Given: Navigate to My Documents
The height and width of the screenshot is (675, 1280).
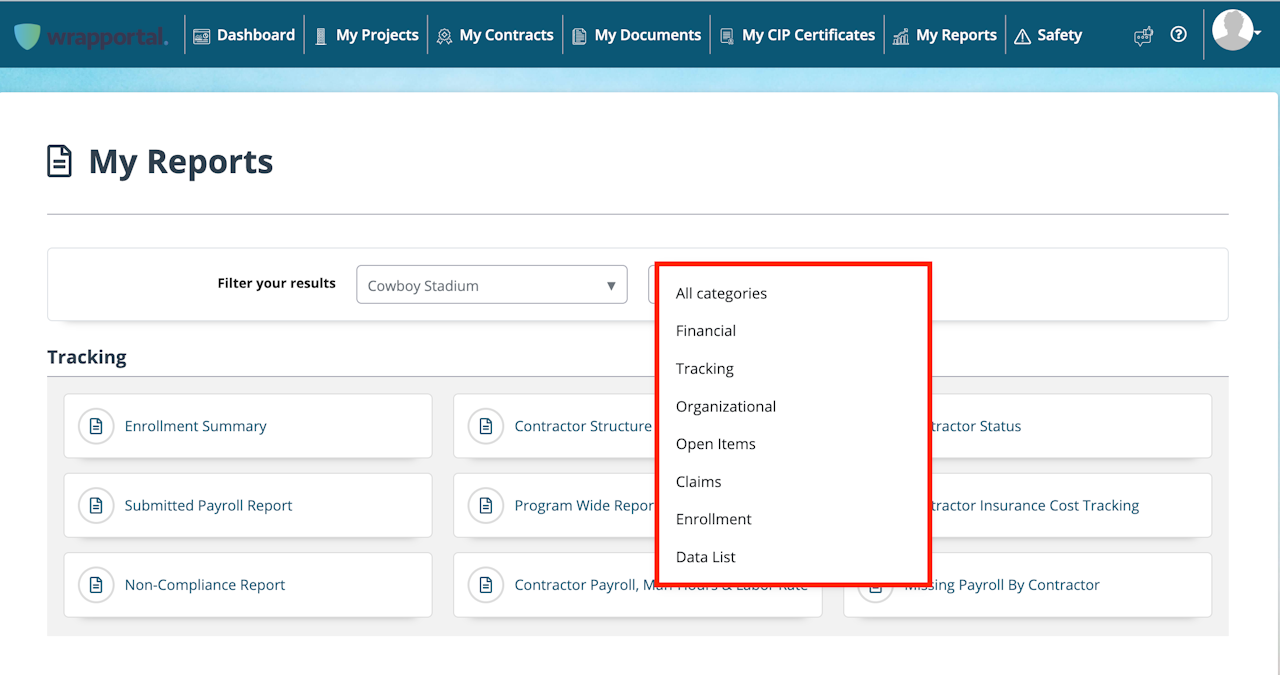Looking at the screenshot, I should click(637, 35).
